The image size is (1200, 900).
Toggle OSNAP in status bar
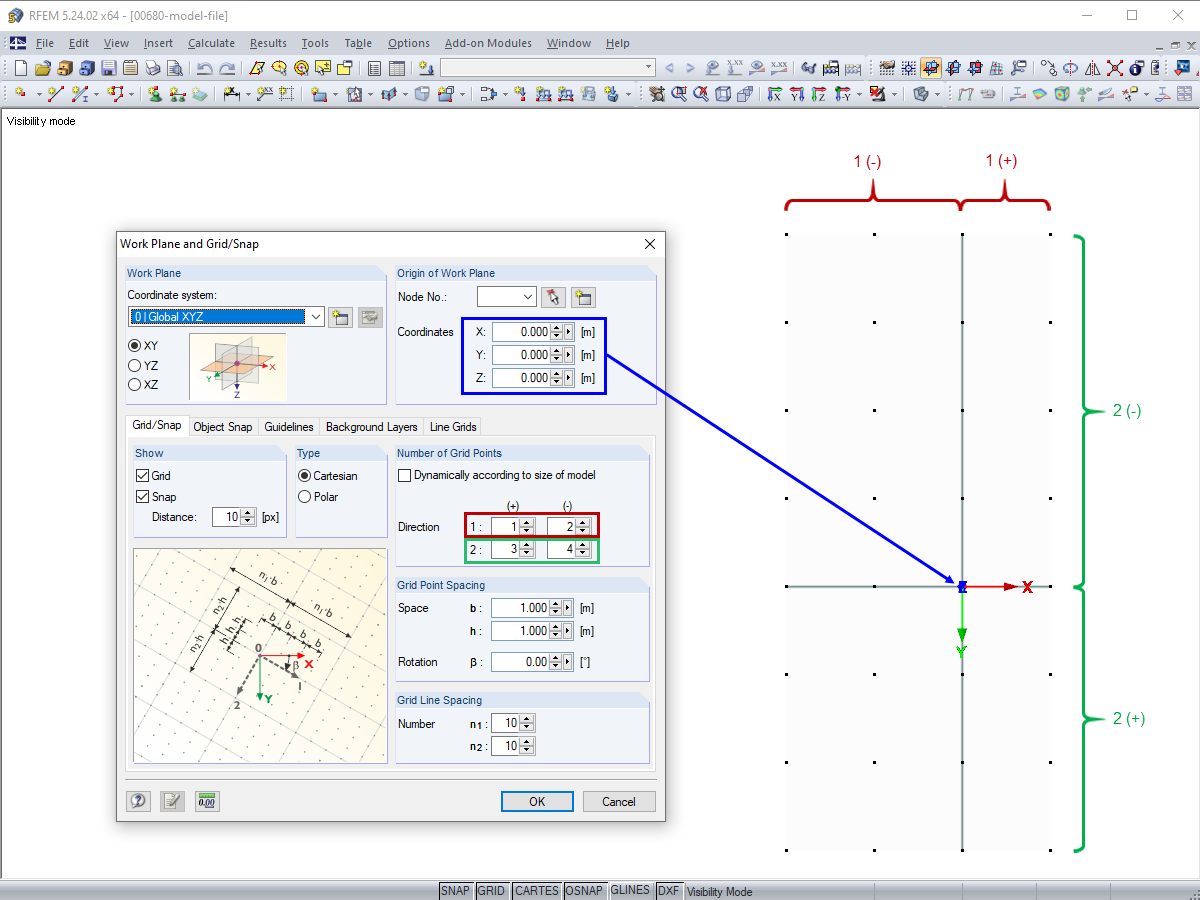(x=584, y=891)
